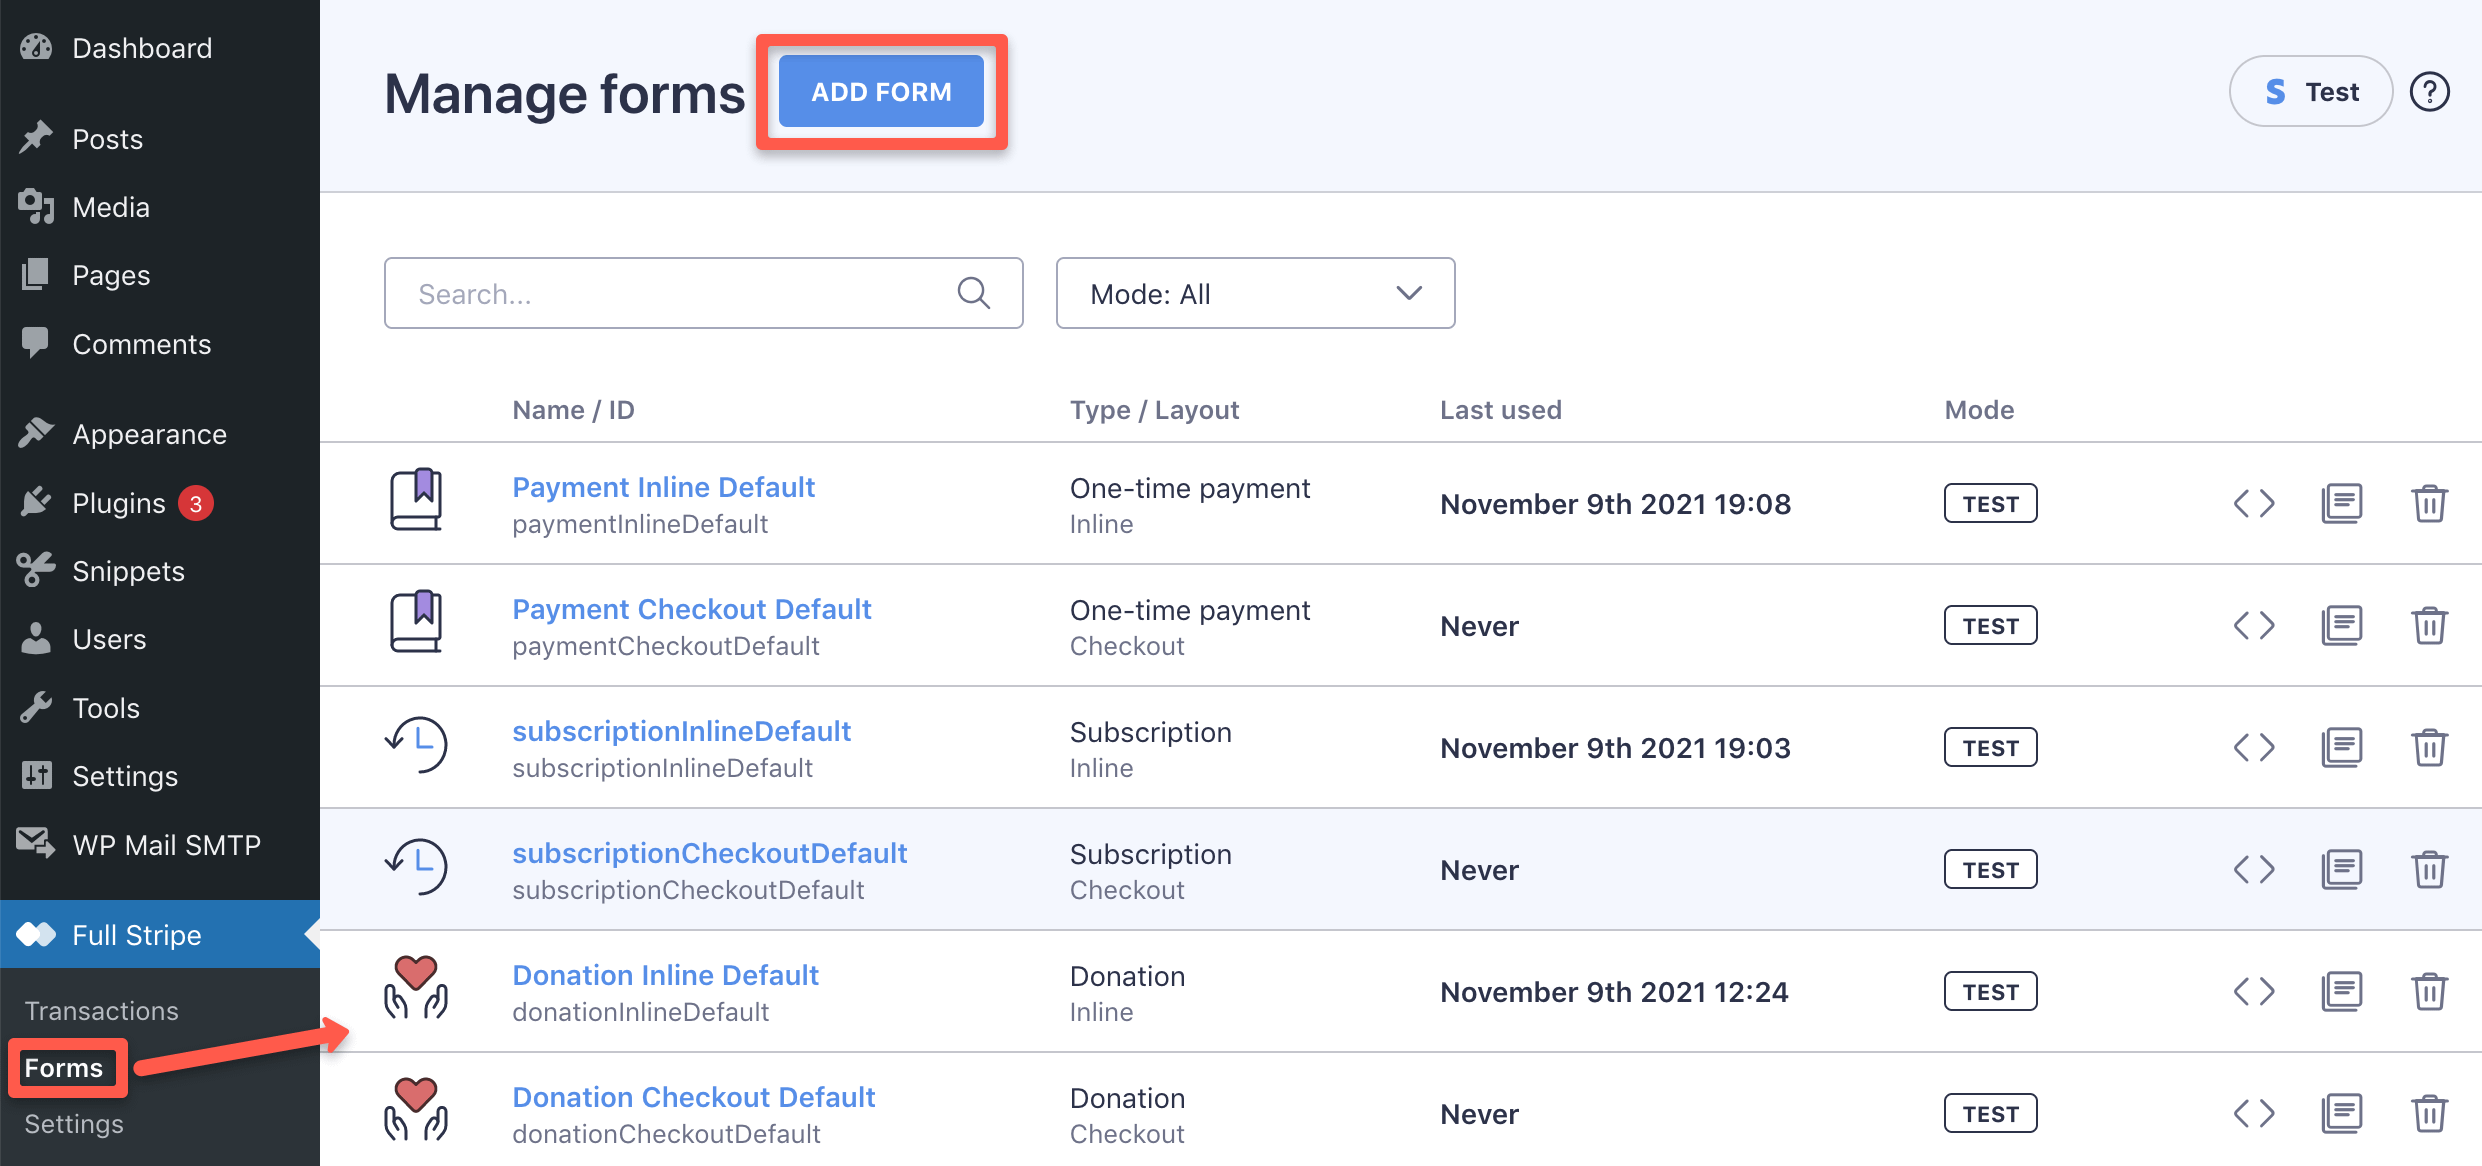2482x1166 pixels.
Task: Open embed code for subscriptionInlineDefault
Action: click(x=2254, y=747)
